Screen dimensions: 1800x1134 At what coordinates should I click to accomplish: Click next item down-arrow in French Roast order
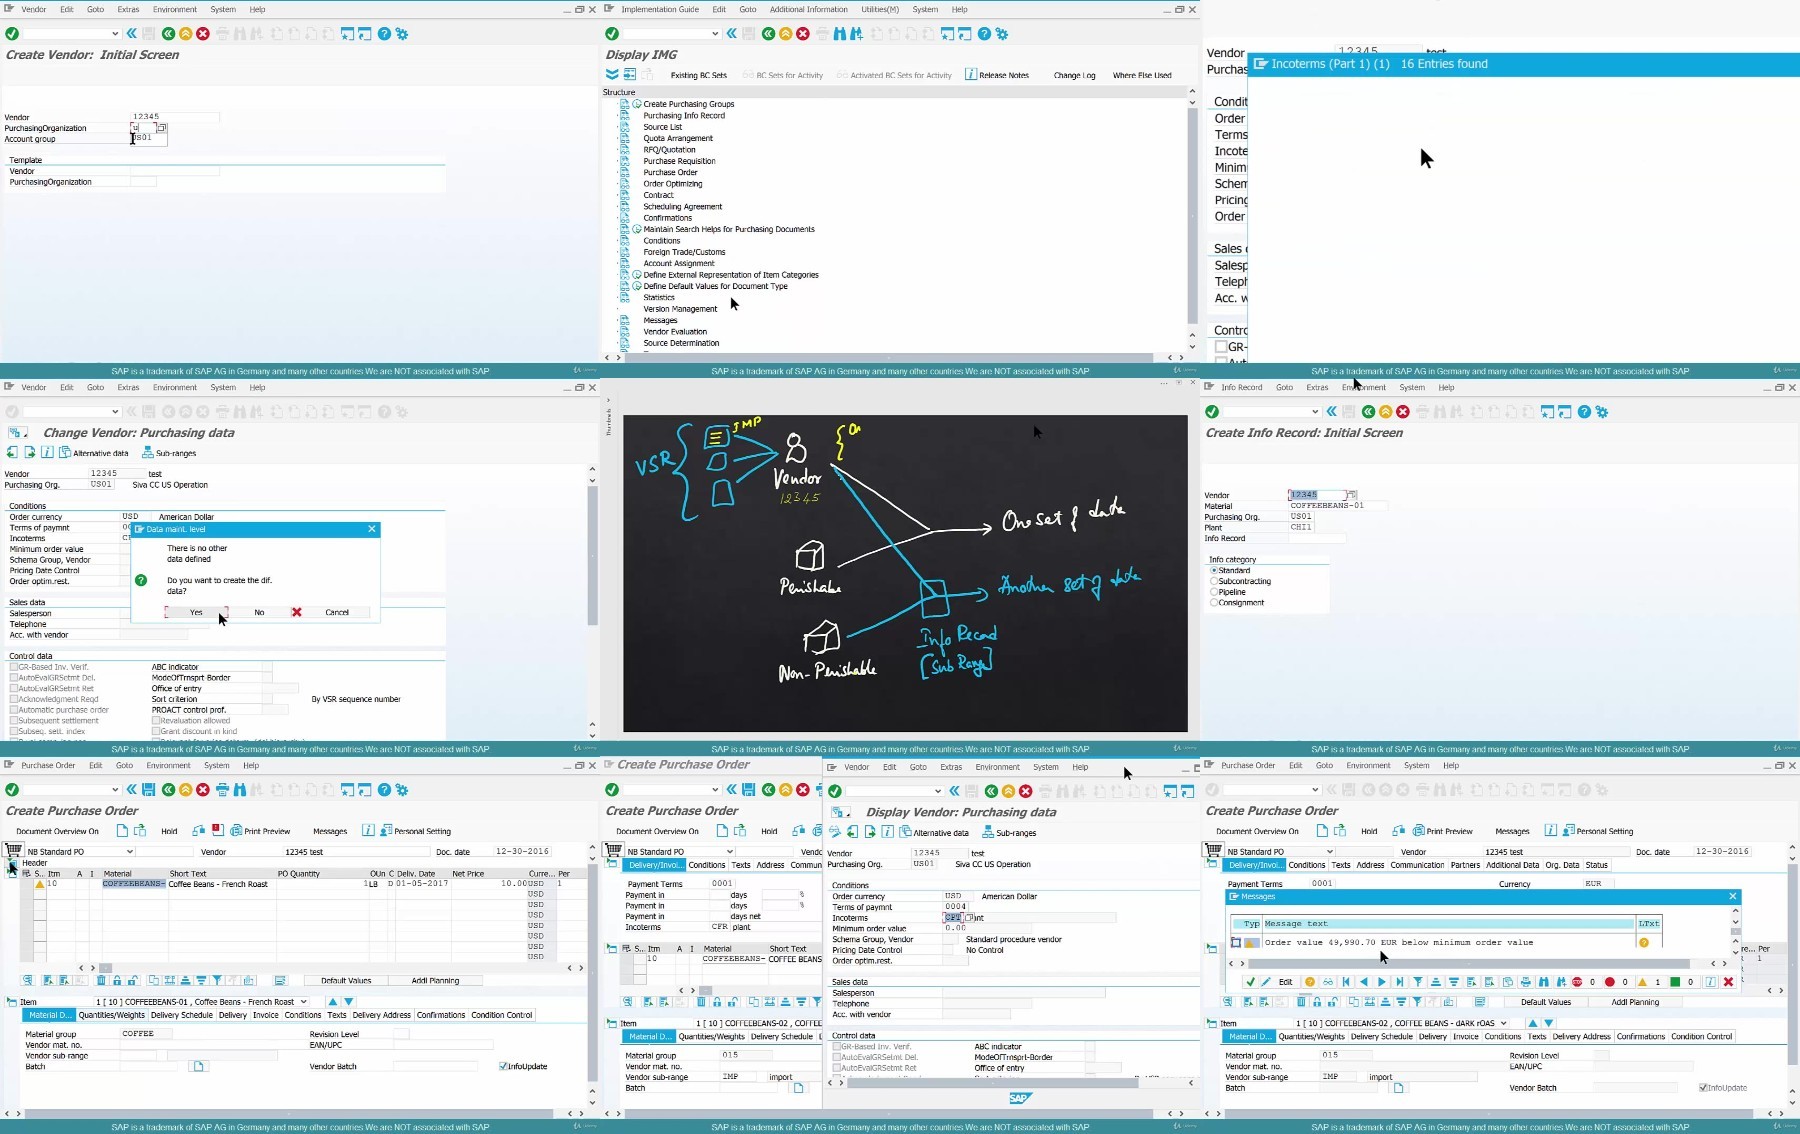tap(349, 1002)
